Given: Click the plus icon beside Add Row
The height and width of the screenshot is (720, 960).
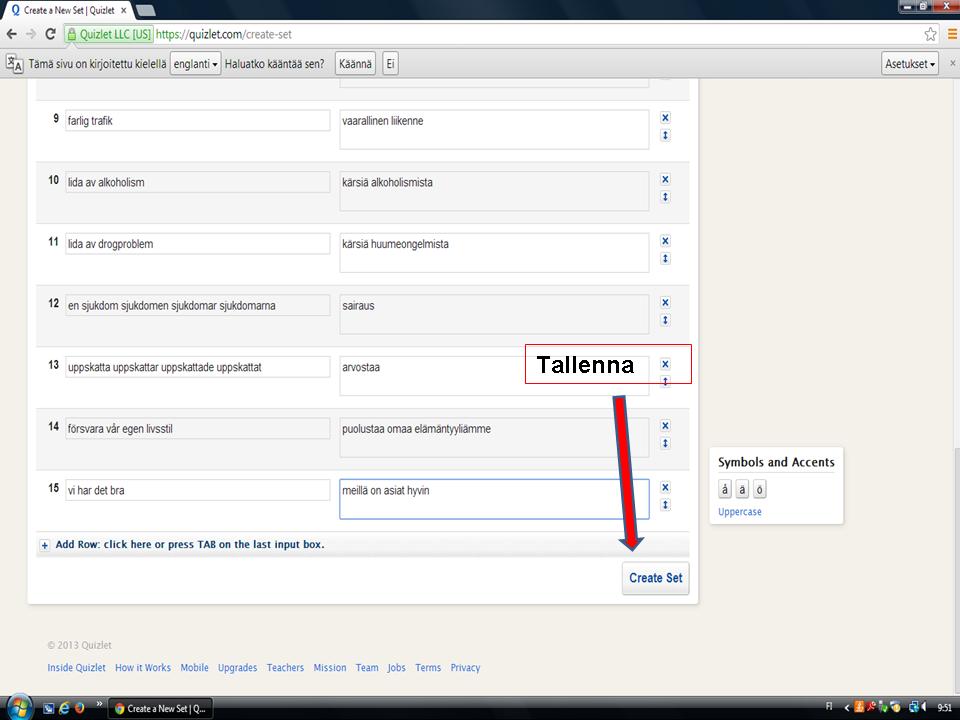Looking at the screenshot, I should coord(45,546).
